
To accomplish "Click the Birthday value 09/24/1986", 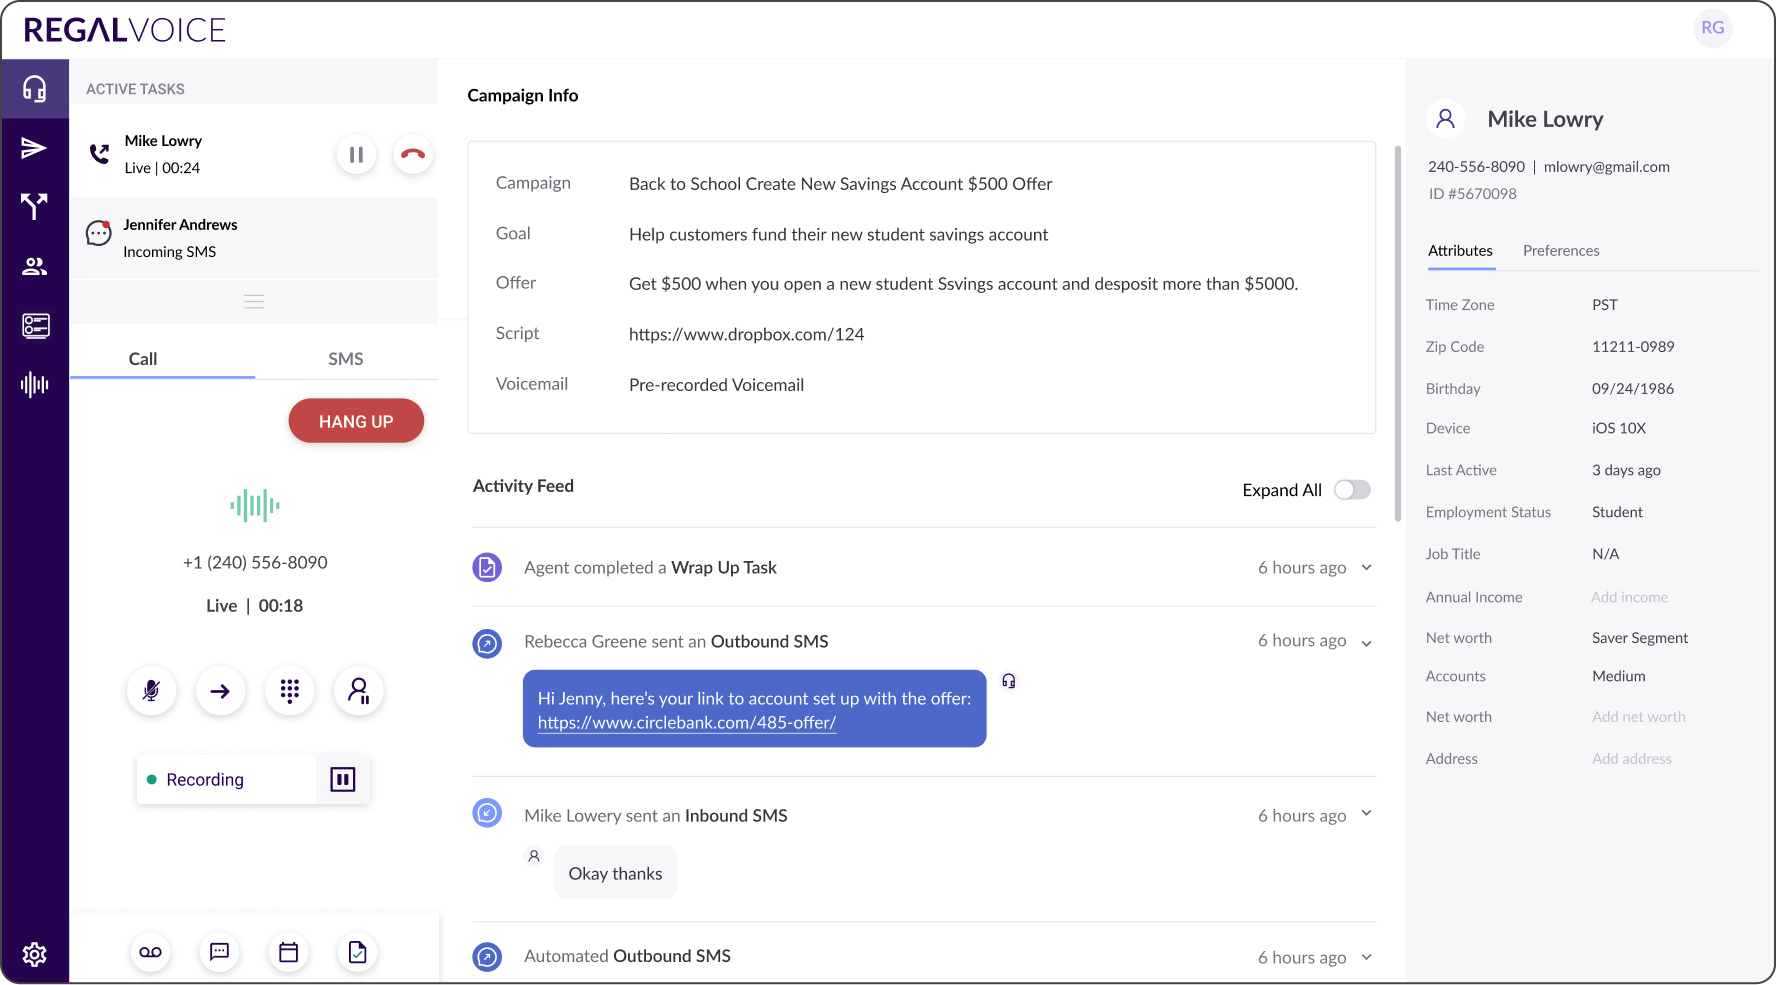I will click(x=1633, y=389).
